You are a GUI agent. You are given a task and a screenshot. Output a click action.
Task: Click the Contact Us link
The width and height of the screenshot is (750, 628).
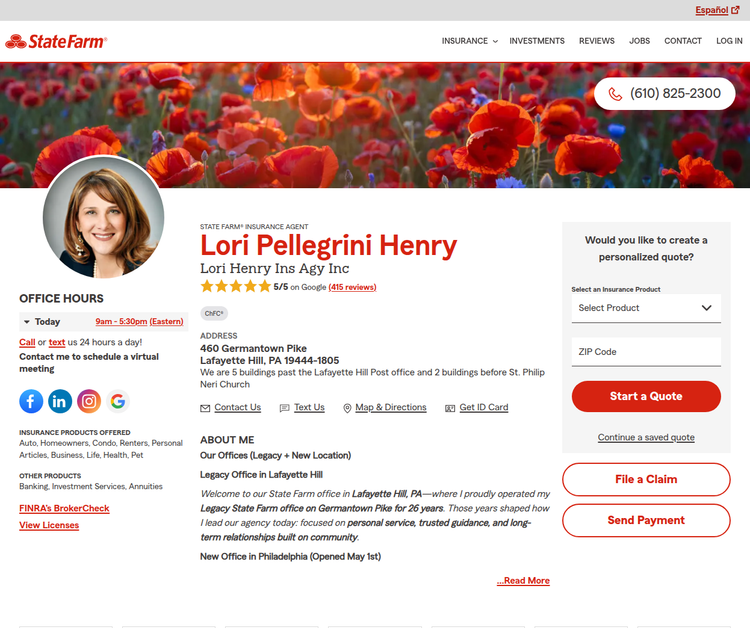[x=238, y=408]
